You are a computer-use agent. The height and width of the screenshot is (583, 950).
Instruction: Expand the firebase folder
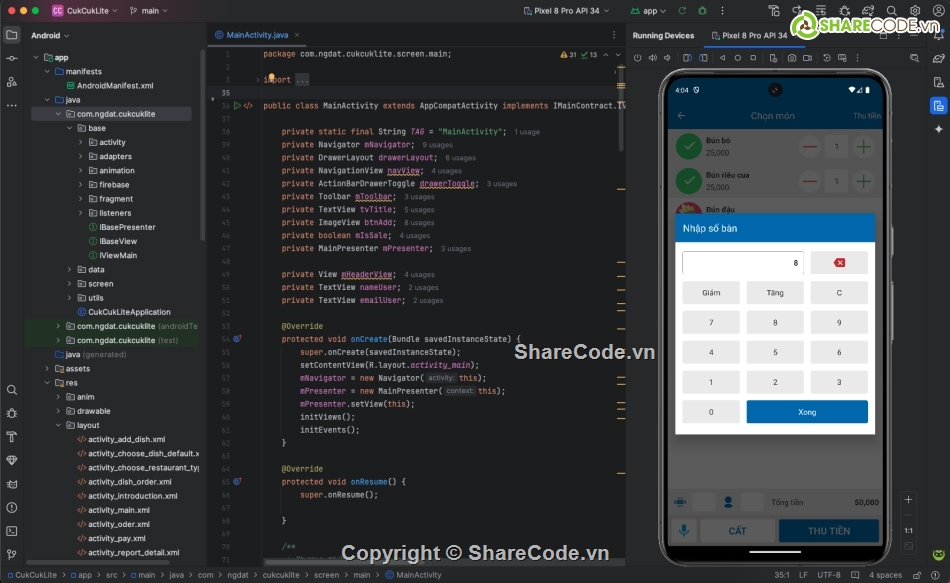point(81,185)
